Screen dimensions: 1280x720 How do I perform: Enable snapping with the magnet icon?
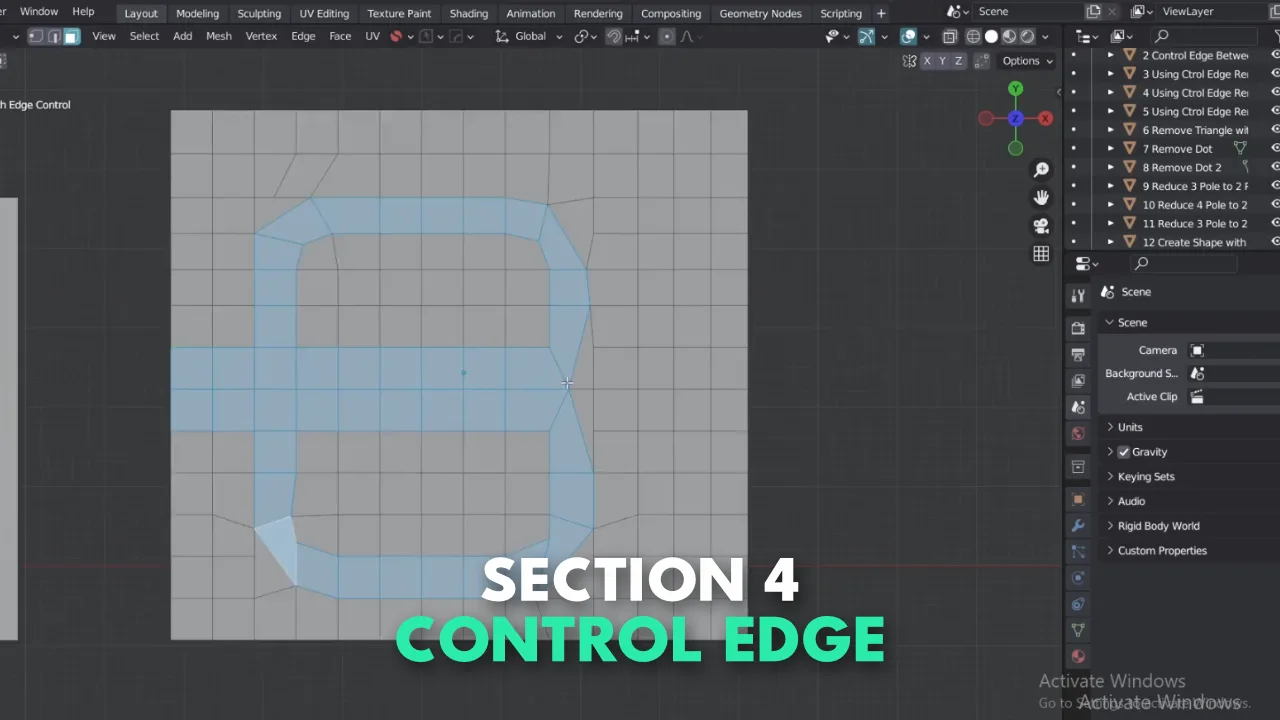coord(613,36)
